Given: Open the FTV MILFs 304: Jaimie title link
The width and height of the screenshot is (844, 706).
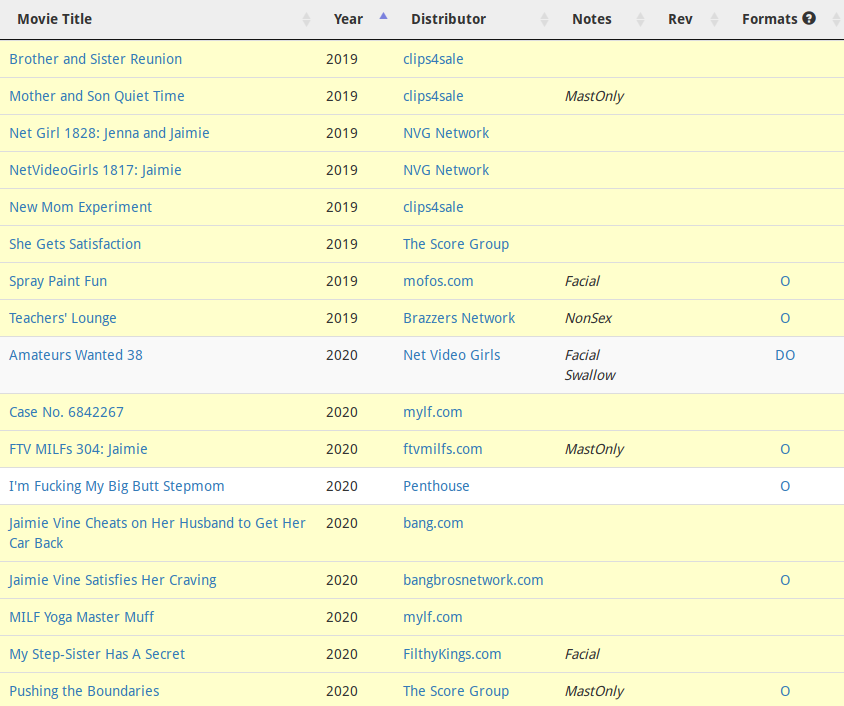Looking at the screenshot, I should 79,449.
